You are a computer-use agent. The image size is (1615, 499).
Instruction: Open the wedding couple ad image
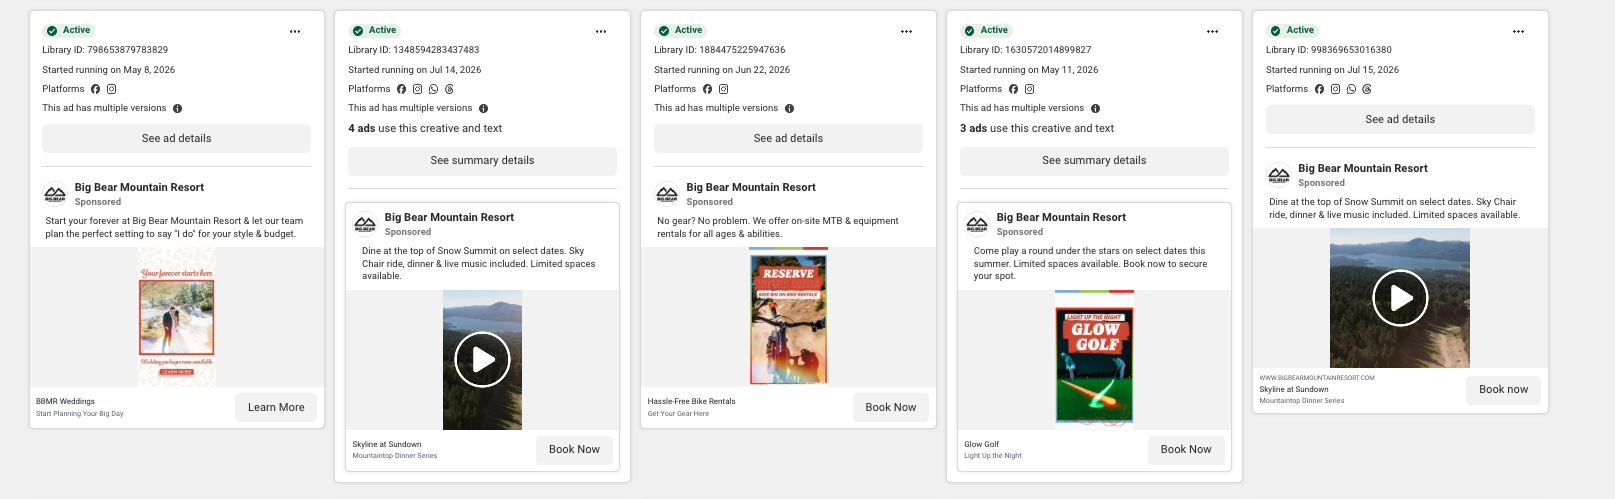177,317
